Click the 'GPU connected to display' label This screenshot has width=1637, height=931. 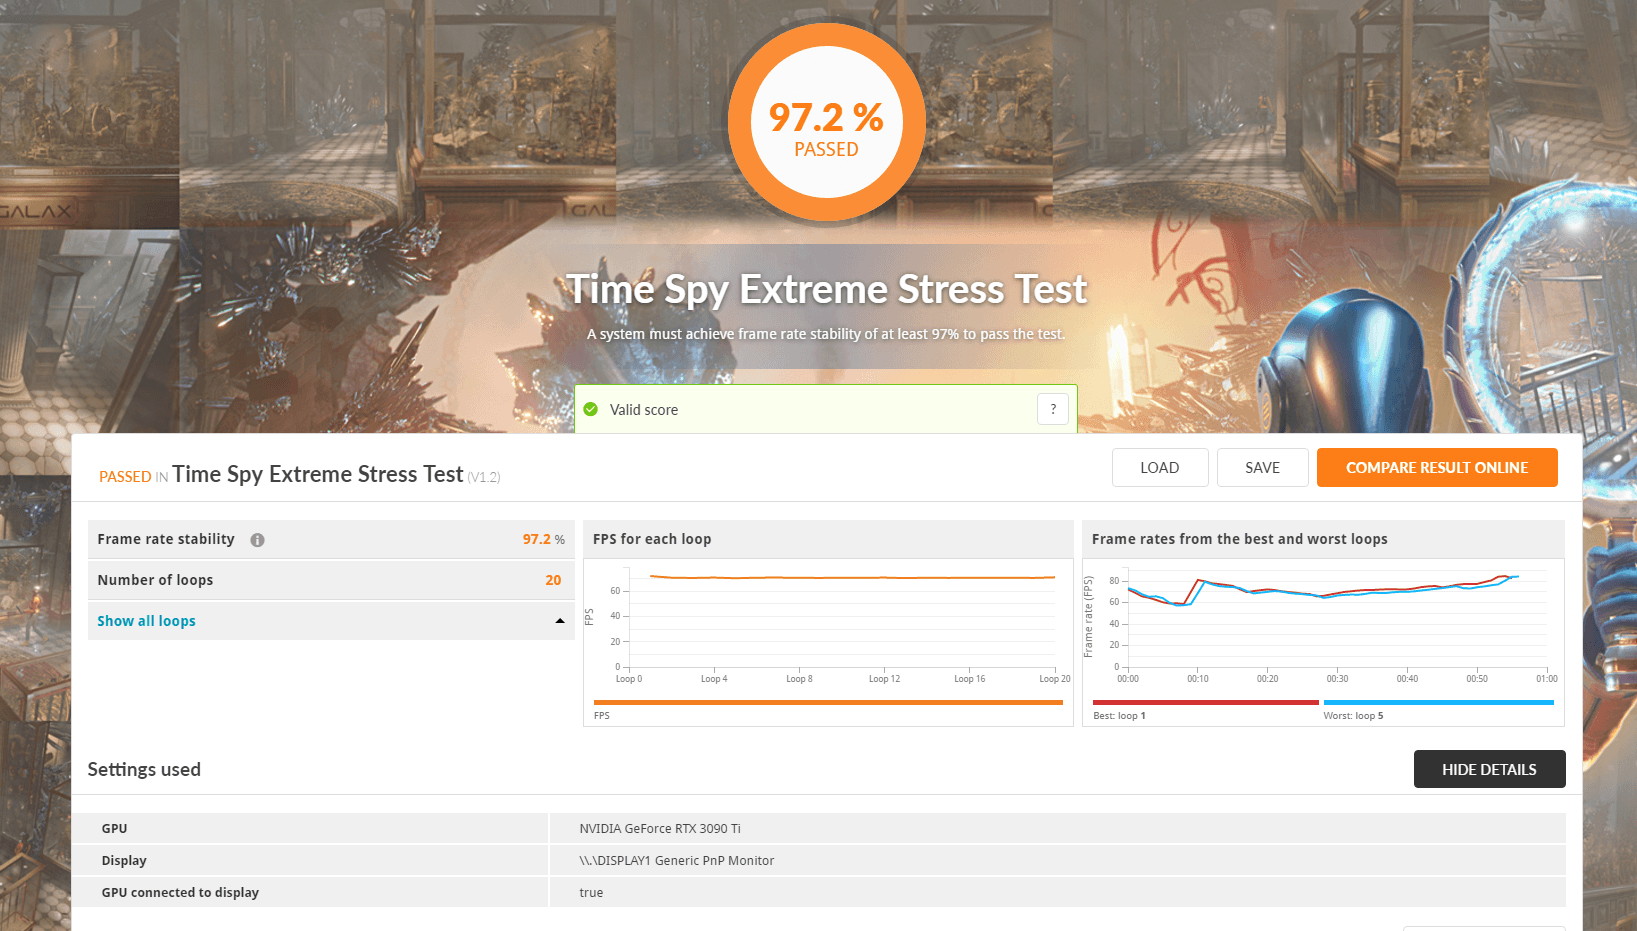pyautogui.click(x=180, y=892)
